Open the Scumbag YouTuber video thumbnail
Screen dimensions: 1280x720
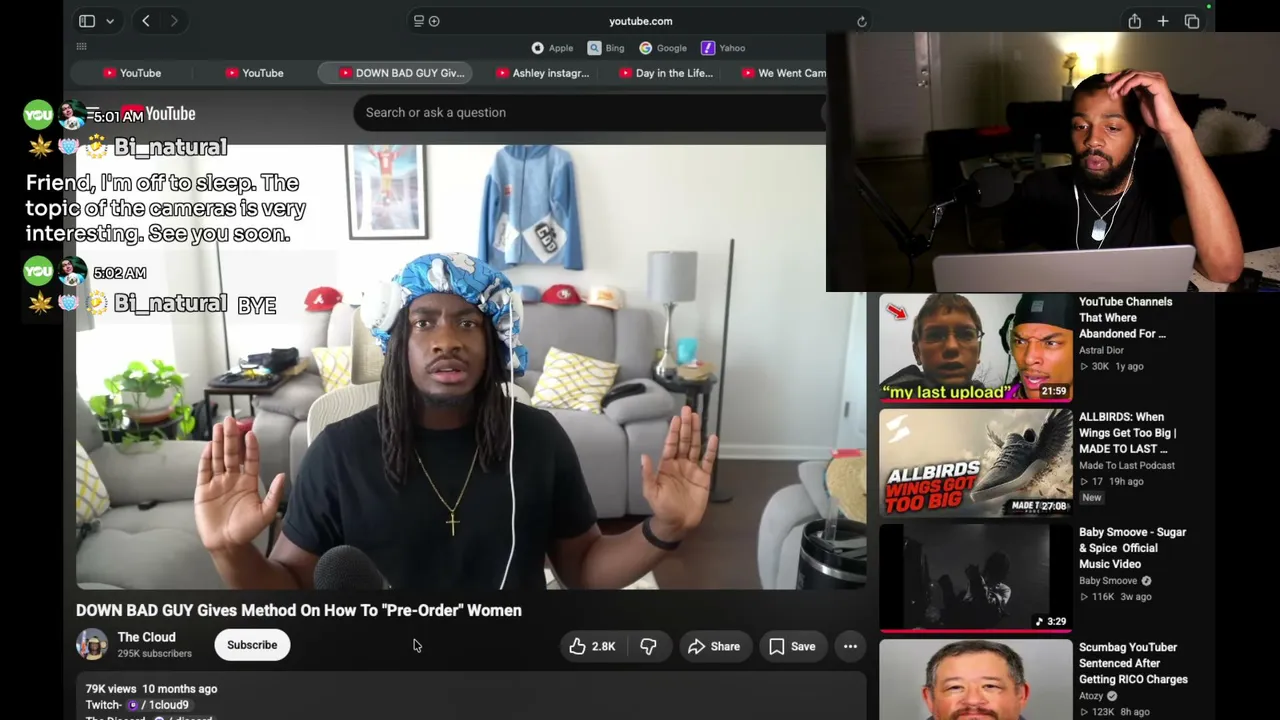(975, 680)
